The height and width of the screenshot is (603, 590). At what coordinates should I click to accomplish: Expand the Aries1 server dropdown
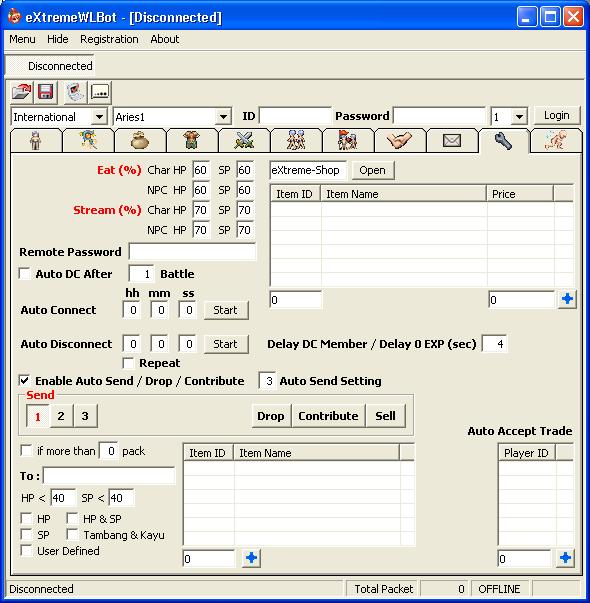223,117
